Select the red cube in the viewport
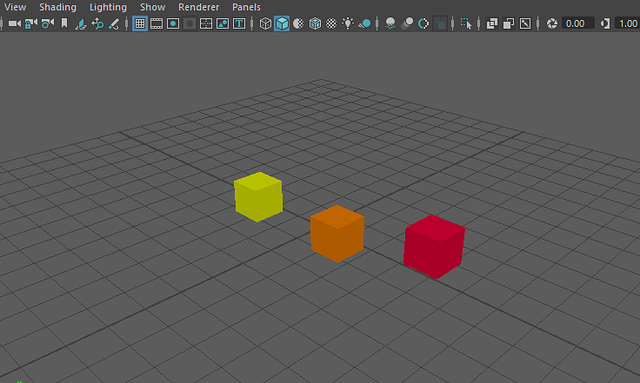 (434, 247)
